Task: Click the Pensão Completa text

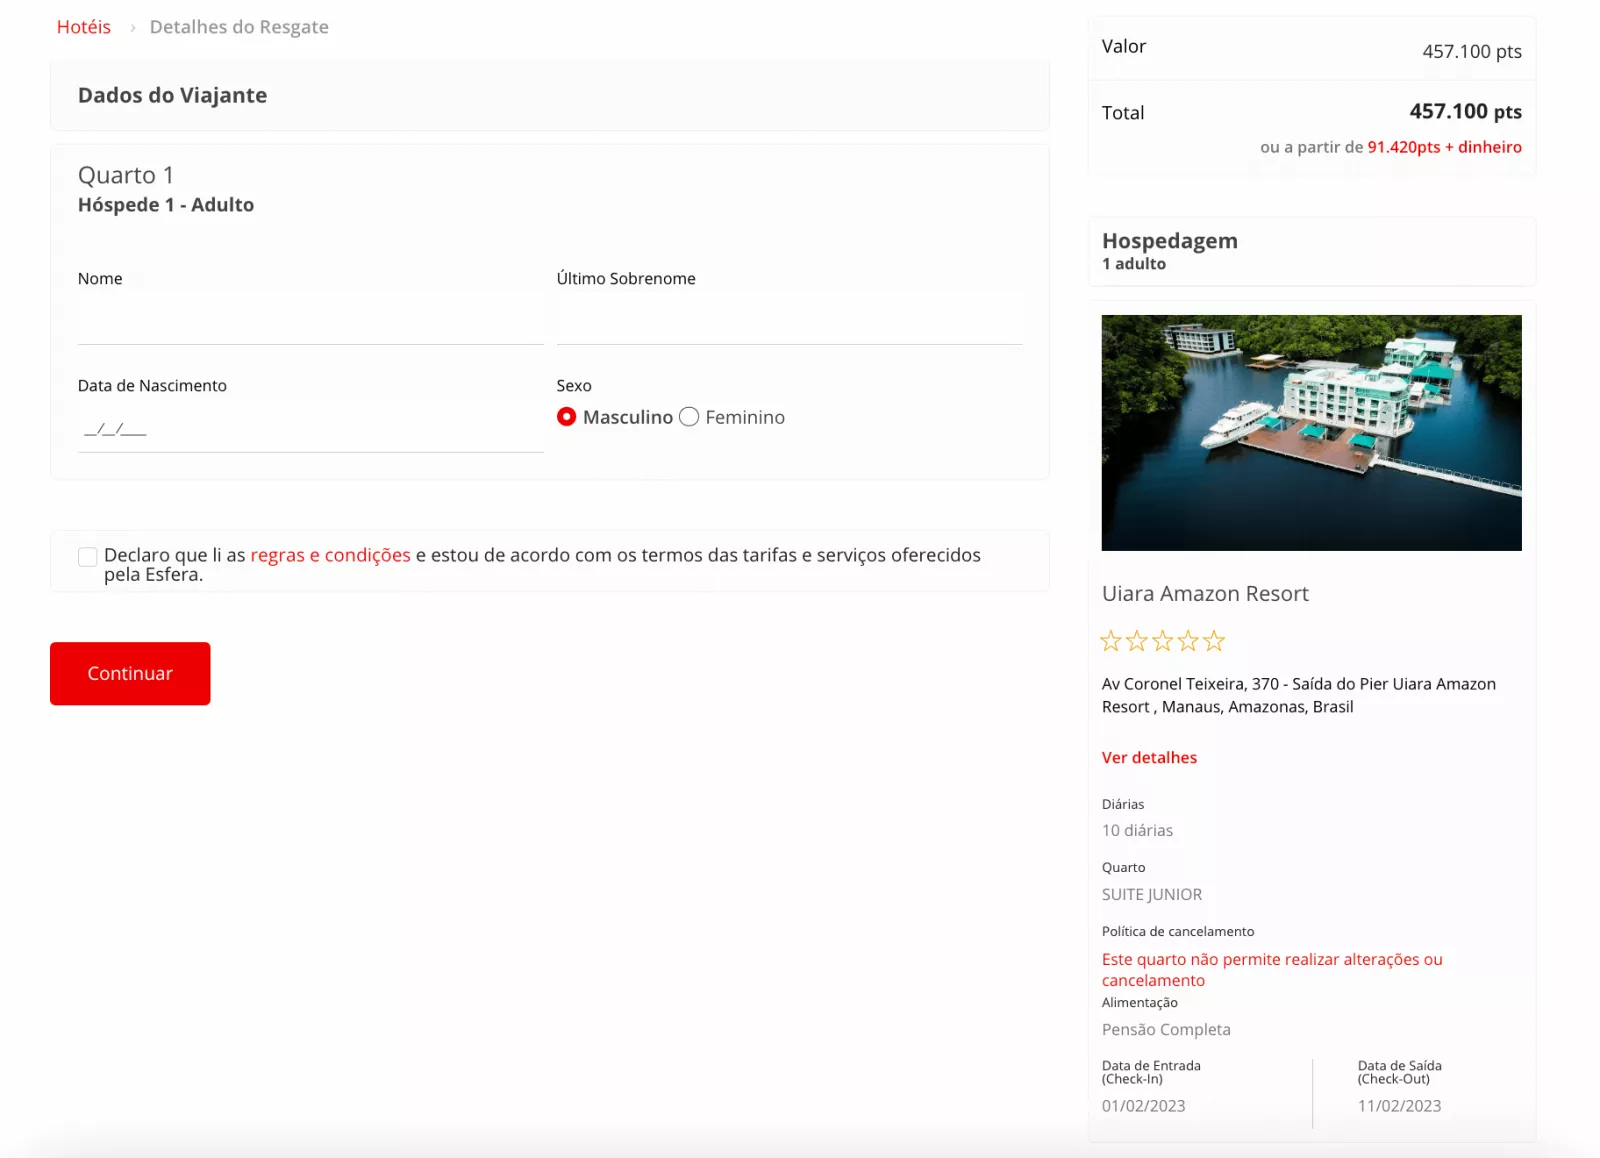Action: 1166,1030
